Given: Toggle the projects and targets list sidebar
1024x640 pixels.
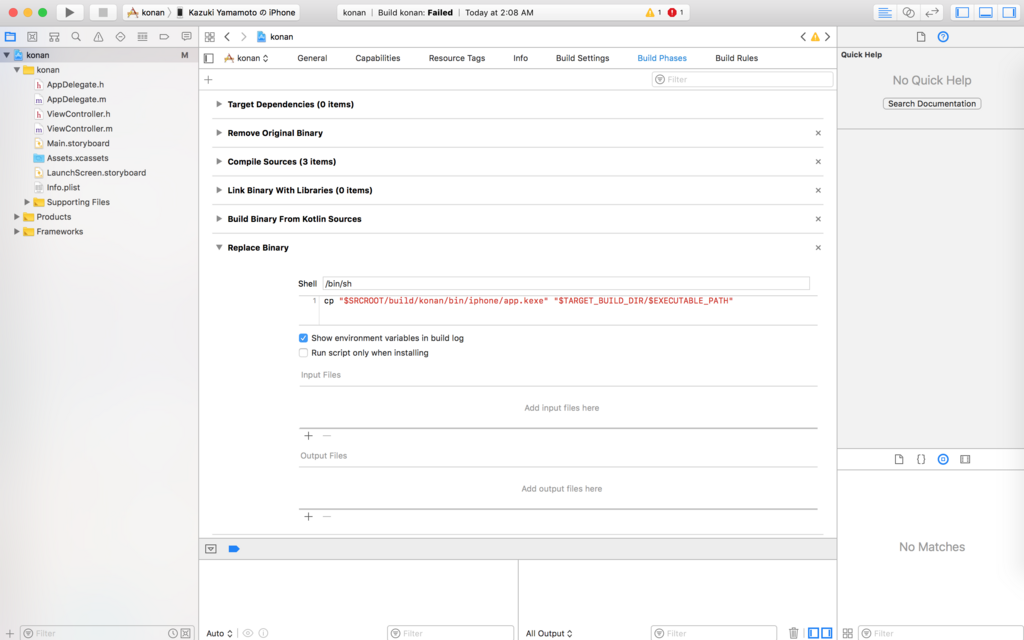Looking at the screenshot, I should tap(209, 58).
